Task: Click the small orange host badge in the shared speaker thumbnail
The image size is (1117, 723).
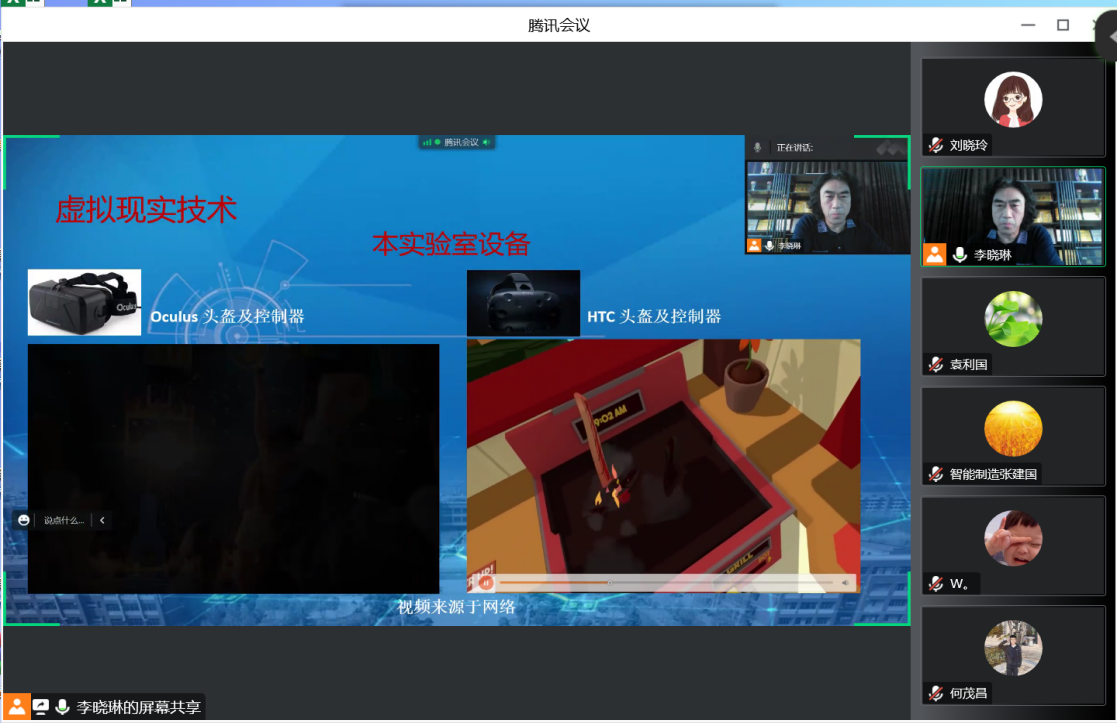Action: [754, 246]
